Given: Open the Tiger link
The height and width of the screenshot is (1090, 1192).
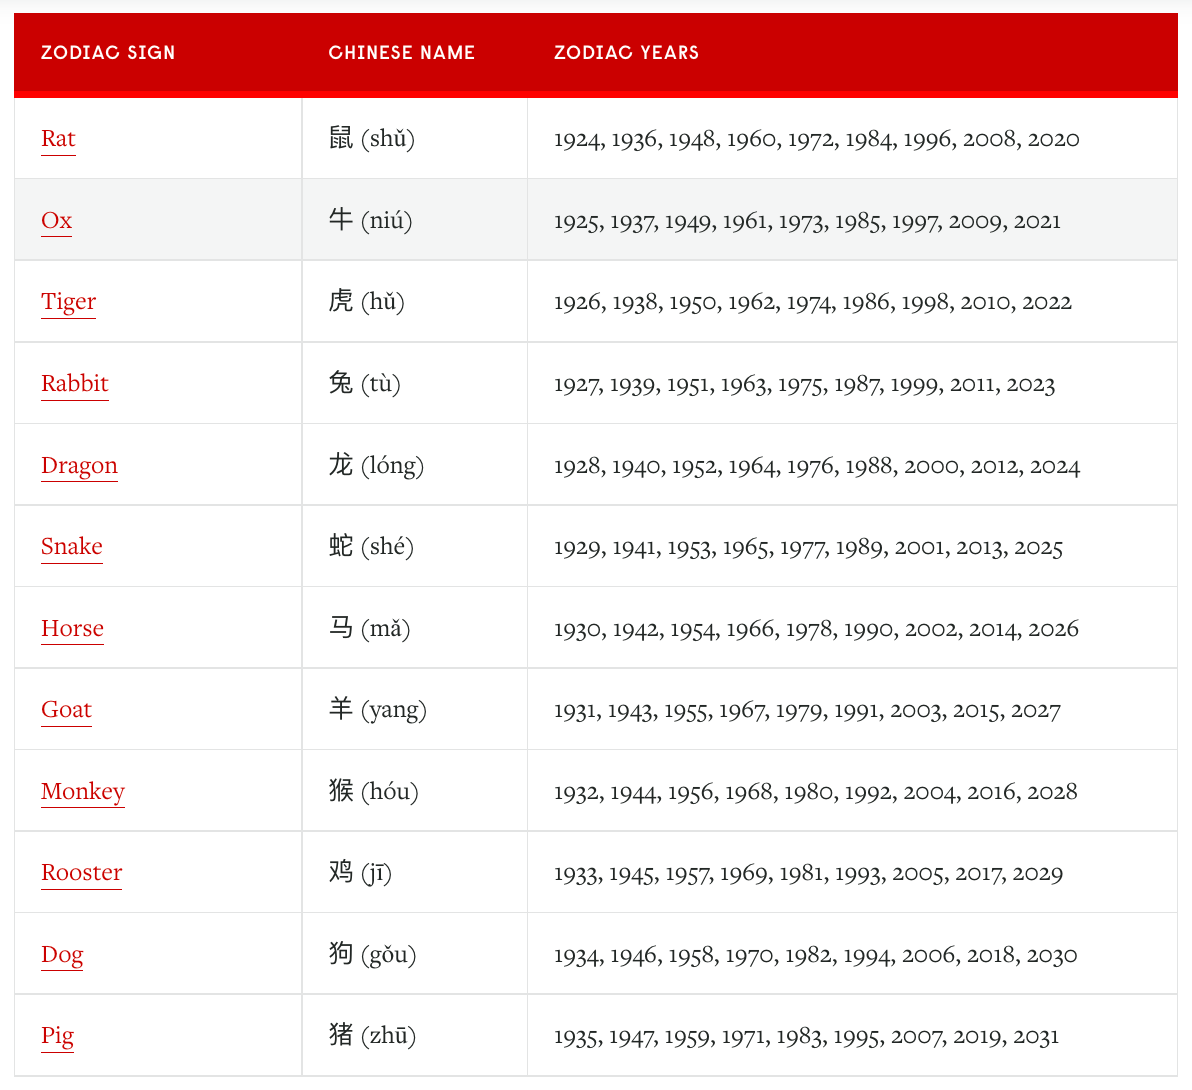Looking at the screenshot, I should (x=68, y=302).
